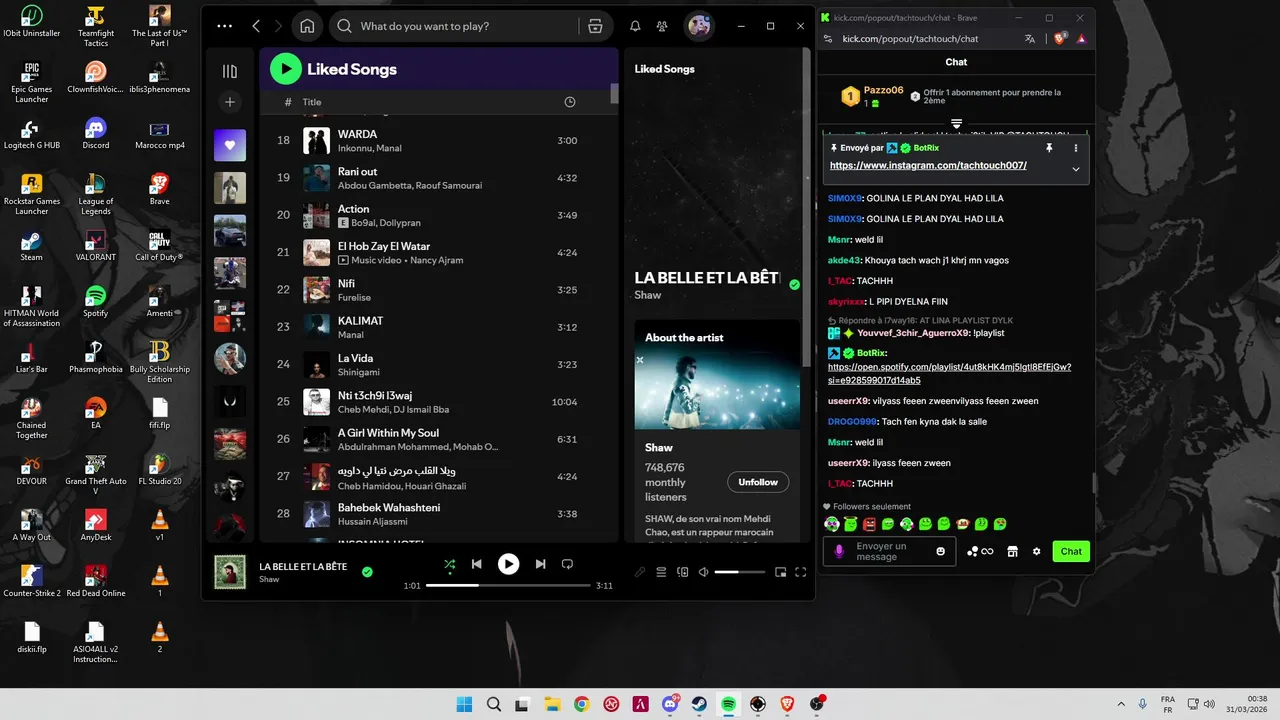
Task: Skip to next track in Spotify
Action: coord(540,564)
